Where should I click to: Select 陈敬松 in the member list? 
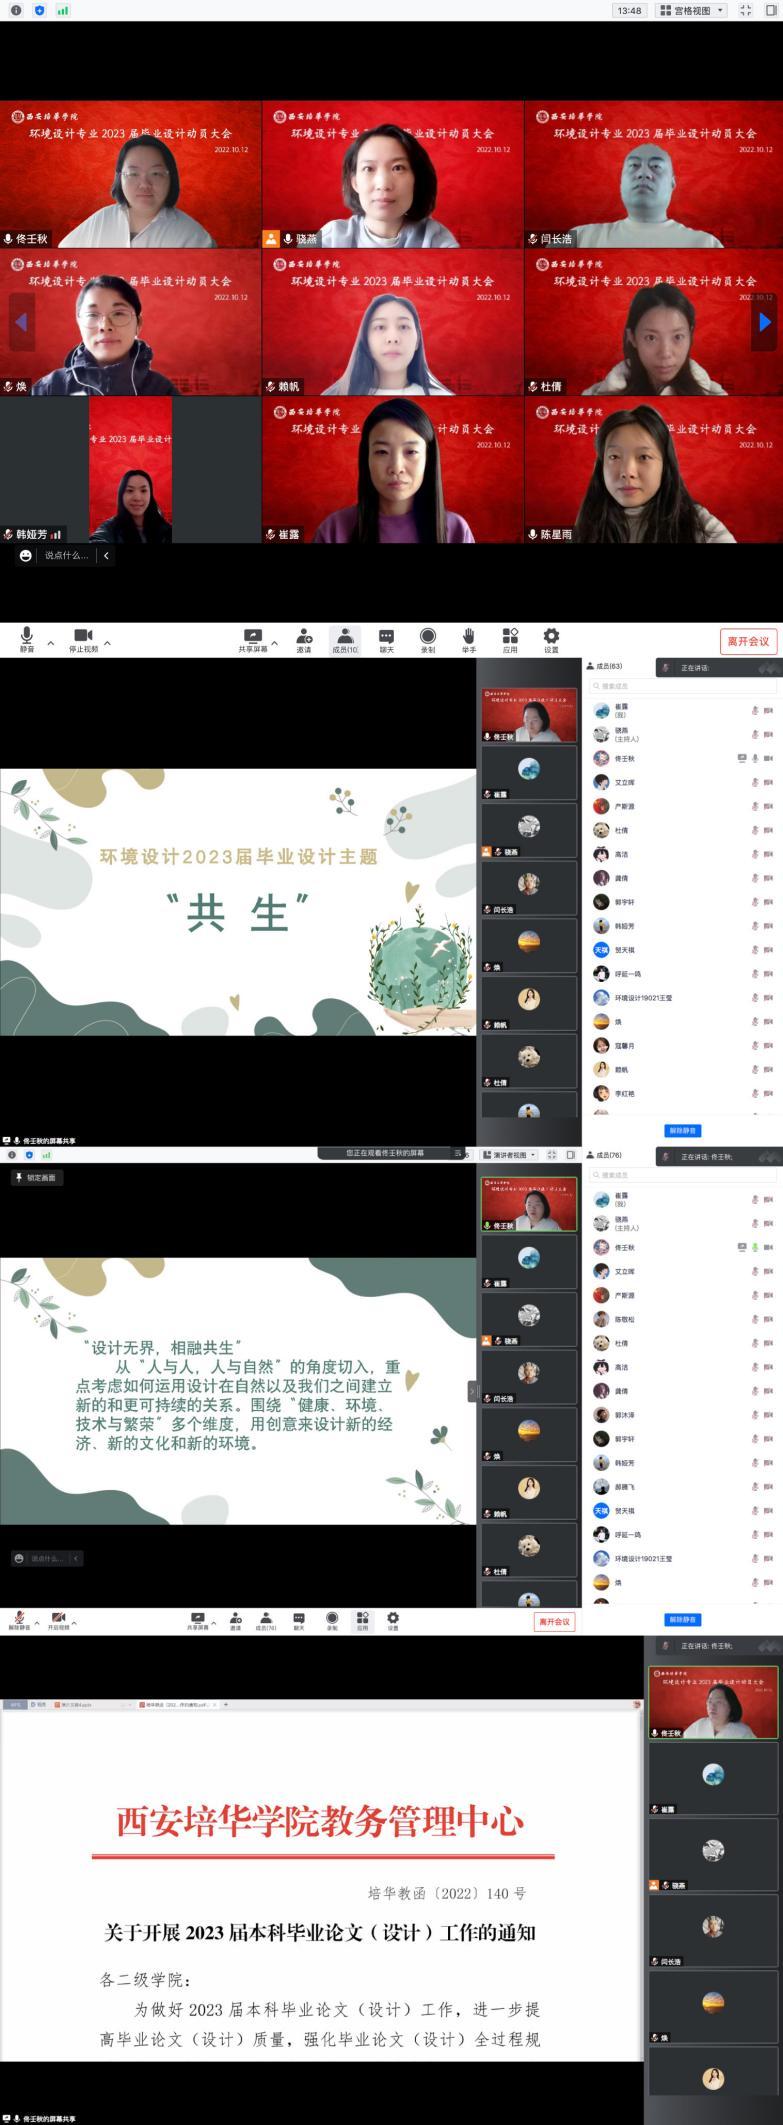(624, 1319)
